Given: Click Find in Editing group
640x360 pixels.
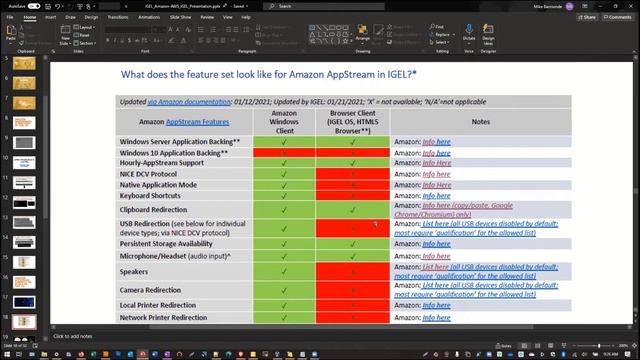Looking at the screenshot, I should click(x=436, y=27).
